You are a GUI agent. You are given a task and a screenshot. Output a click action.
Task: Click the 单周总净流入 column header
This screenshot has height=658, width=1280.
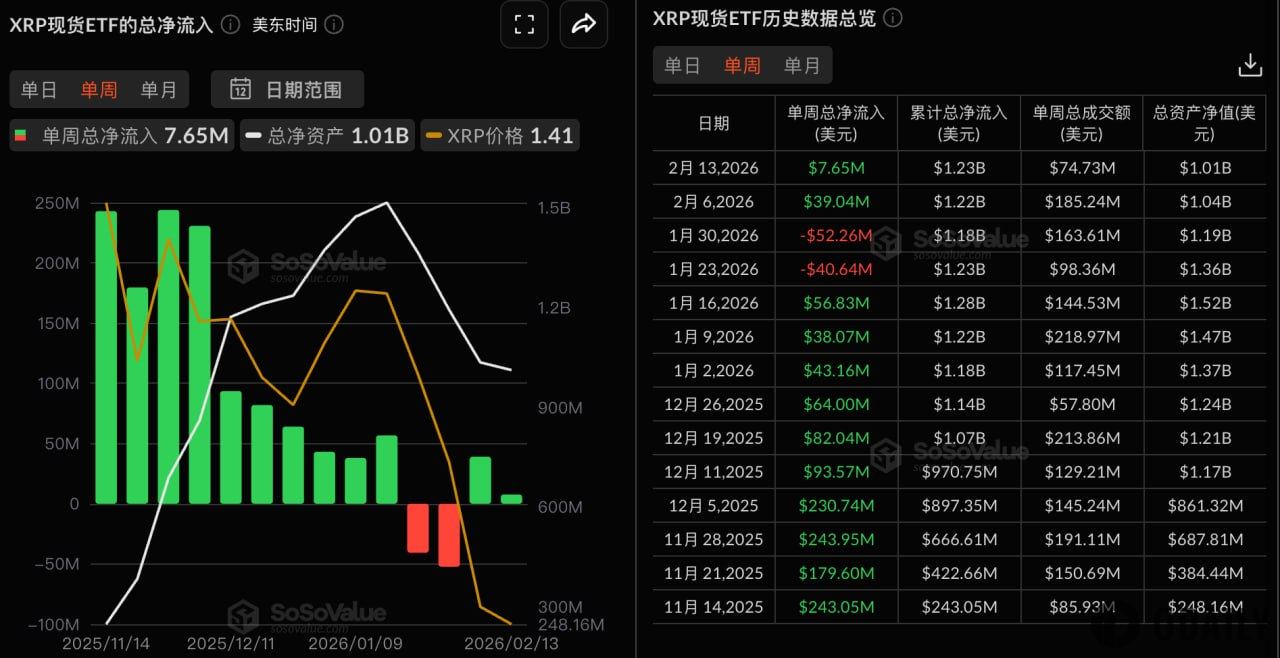[836, 122]
